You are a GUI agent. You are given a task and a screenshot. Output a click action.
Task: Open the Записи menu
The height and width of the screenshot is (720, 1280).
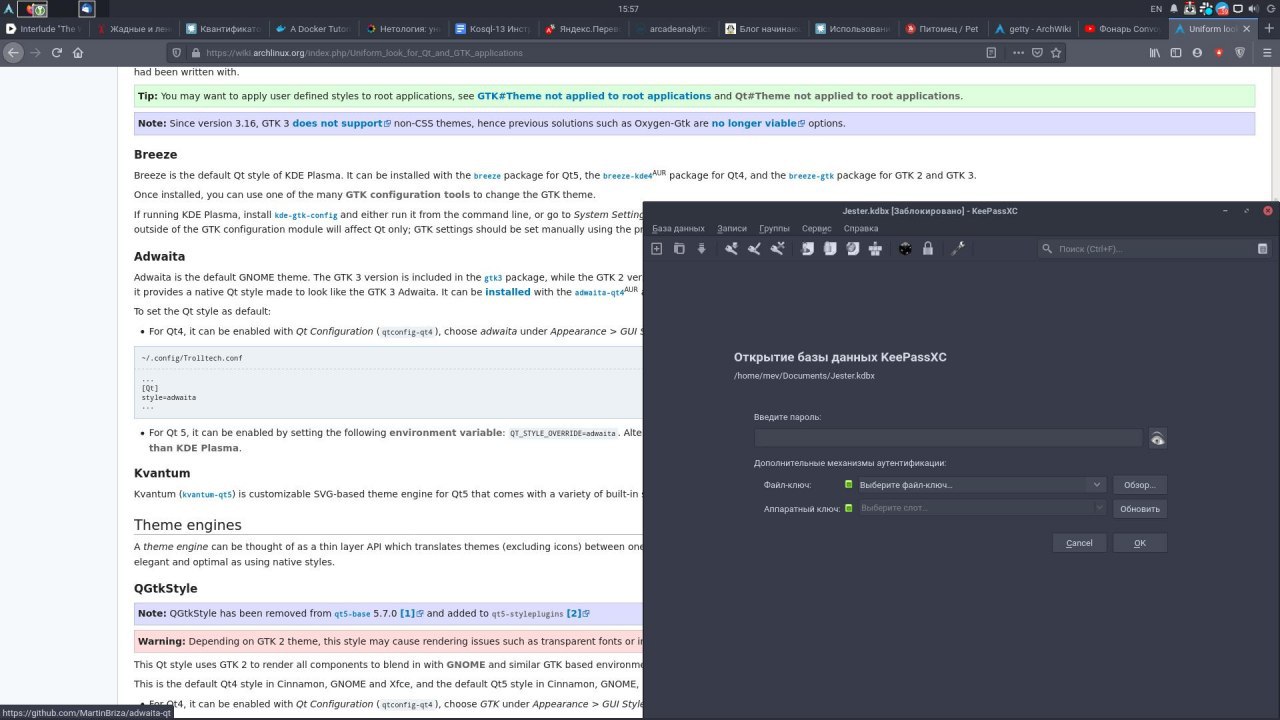(x=732, y=229)
